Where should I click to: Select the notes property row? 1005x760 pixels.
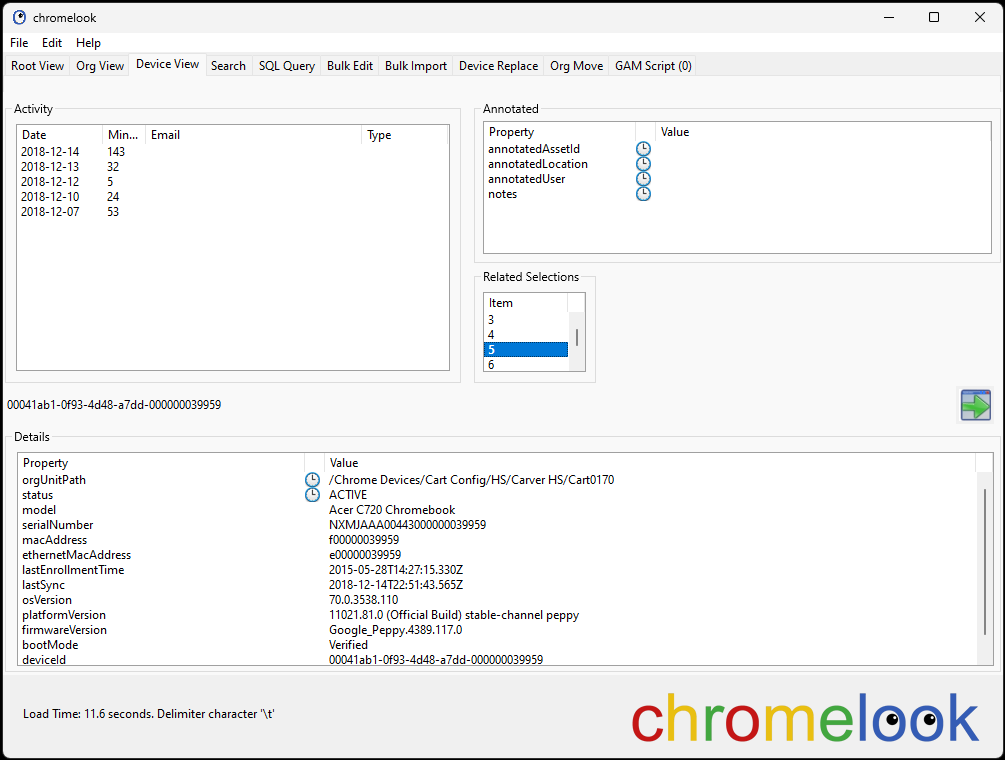[x=737, y=194]
